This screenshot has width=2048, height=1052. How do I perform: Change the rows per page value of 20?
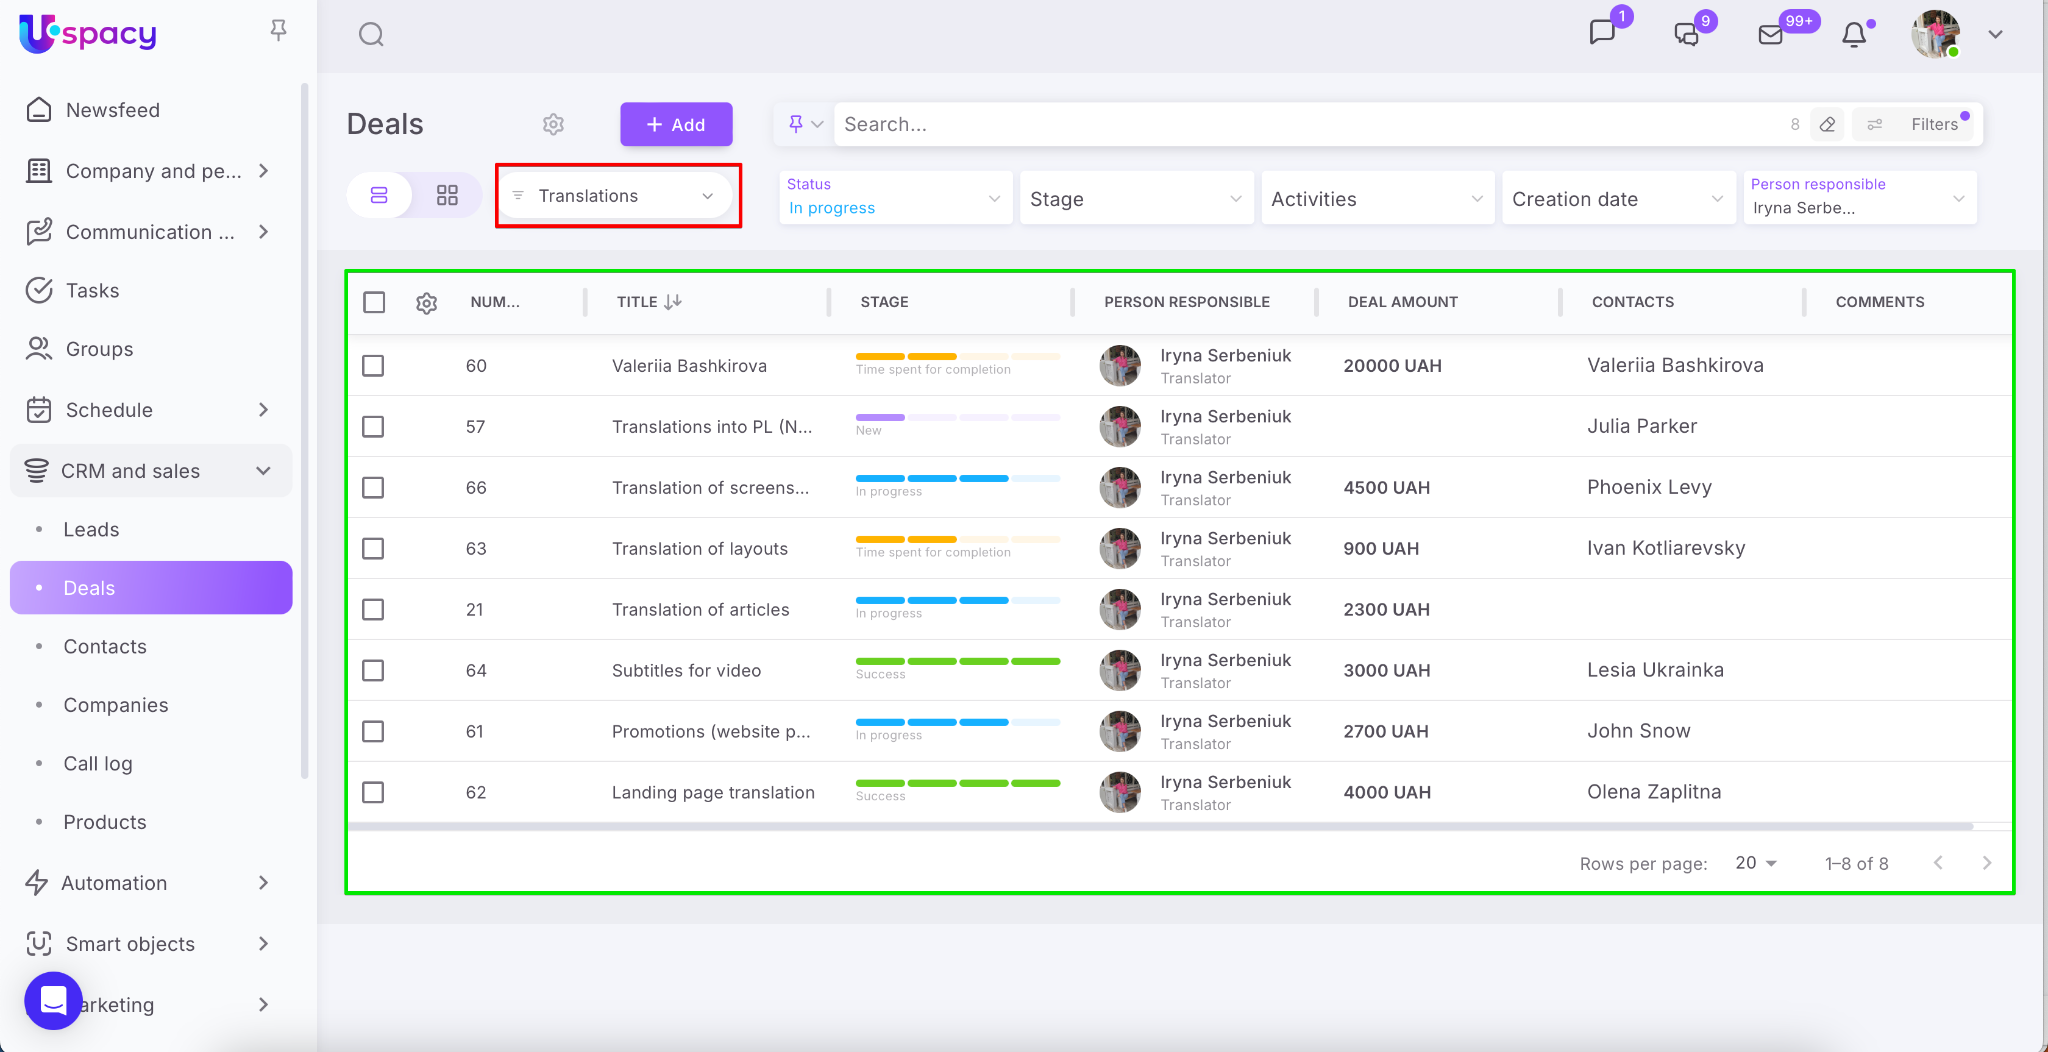1756,863
